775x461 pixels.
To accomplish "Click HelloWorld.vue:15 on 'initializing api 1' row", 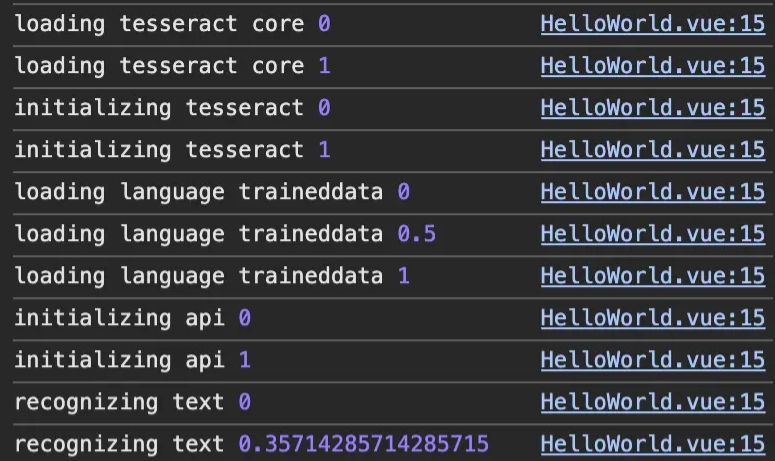I will (x=653, y=360).
